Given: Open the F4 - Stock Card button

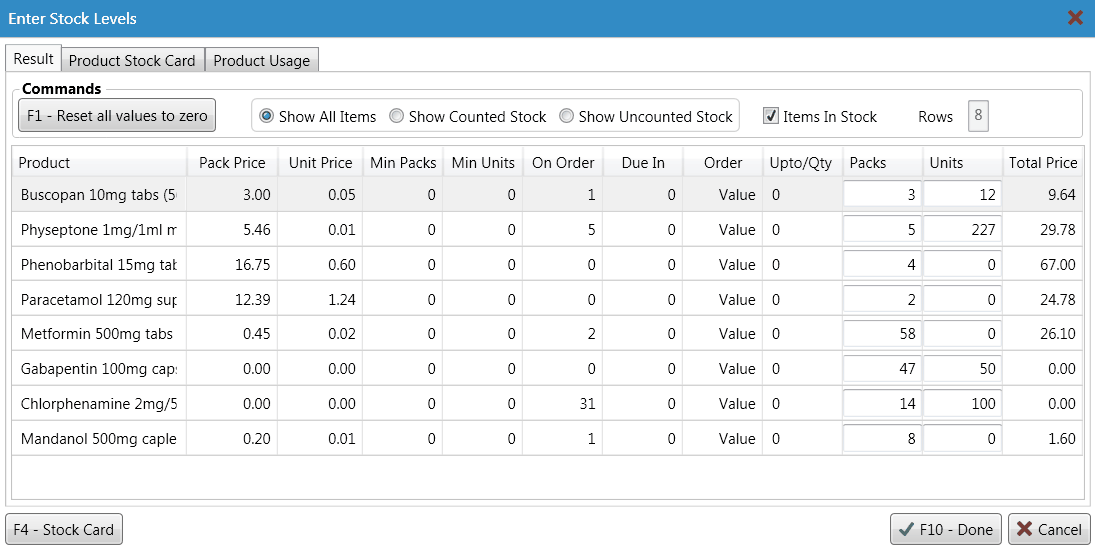Looking at the screenshot, I should pyautogui.click(x=64, y=529).
